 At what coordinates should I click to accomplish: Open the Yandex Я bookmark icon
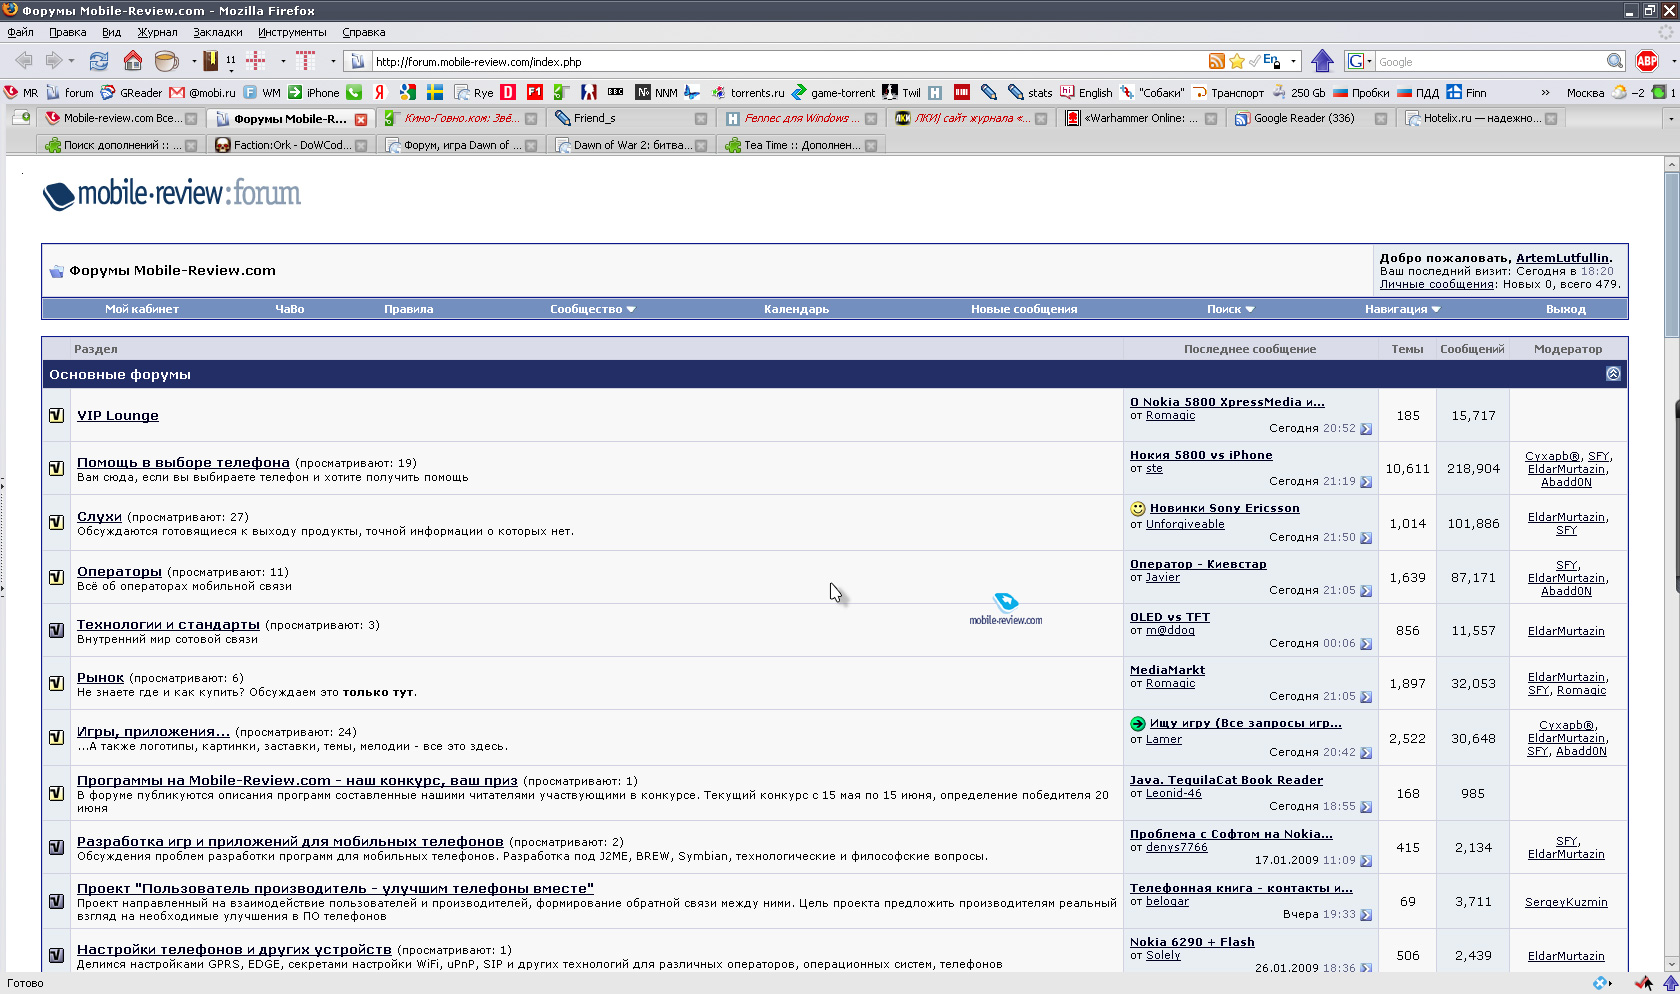coord(379,92)
